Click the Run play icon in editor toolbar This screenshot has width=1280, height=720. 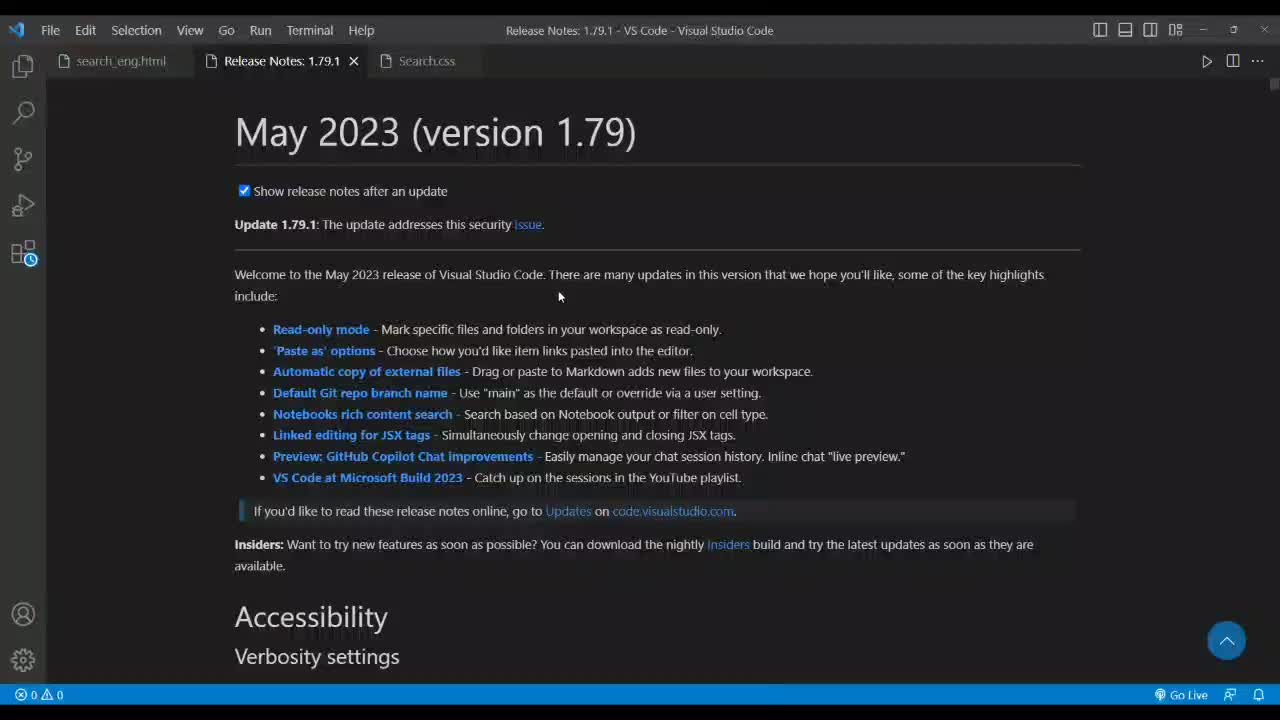click(1207, 61)
